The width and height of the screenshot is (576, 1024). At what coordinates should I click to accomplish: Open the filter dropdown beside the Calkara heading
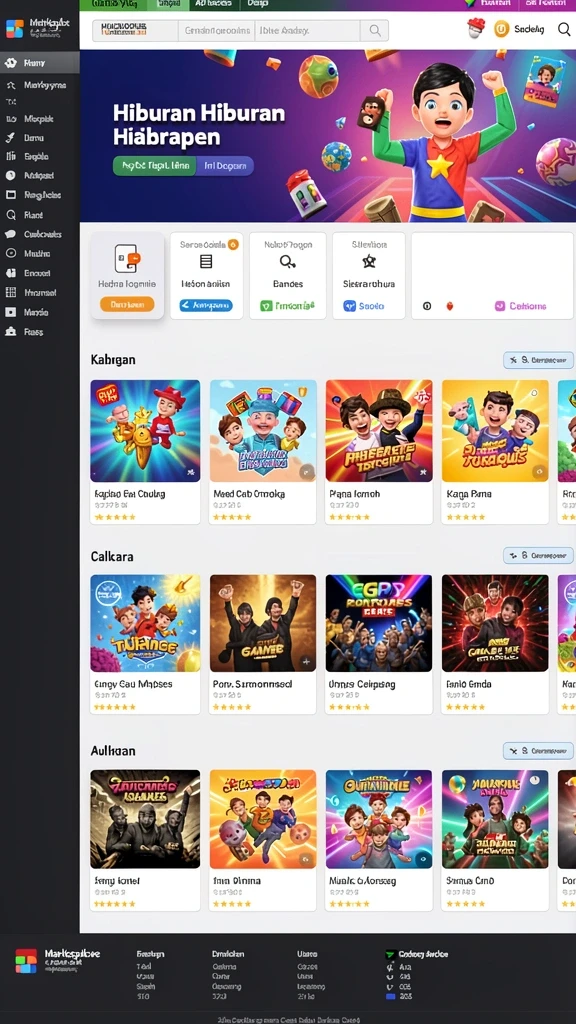(x=538, y=556)
